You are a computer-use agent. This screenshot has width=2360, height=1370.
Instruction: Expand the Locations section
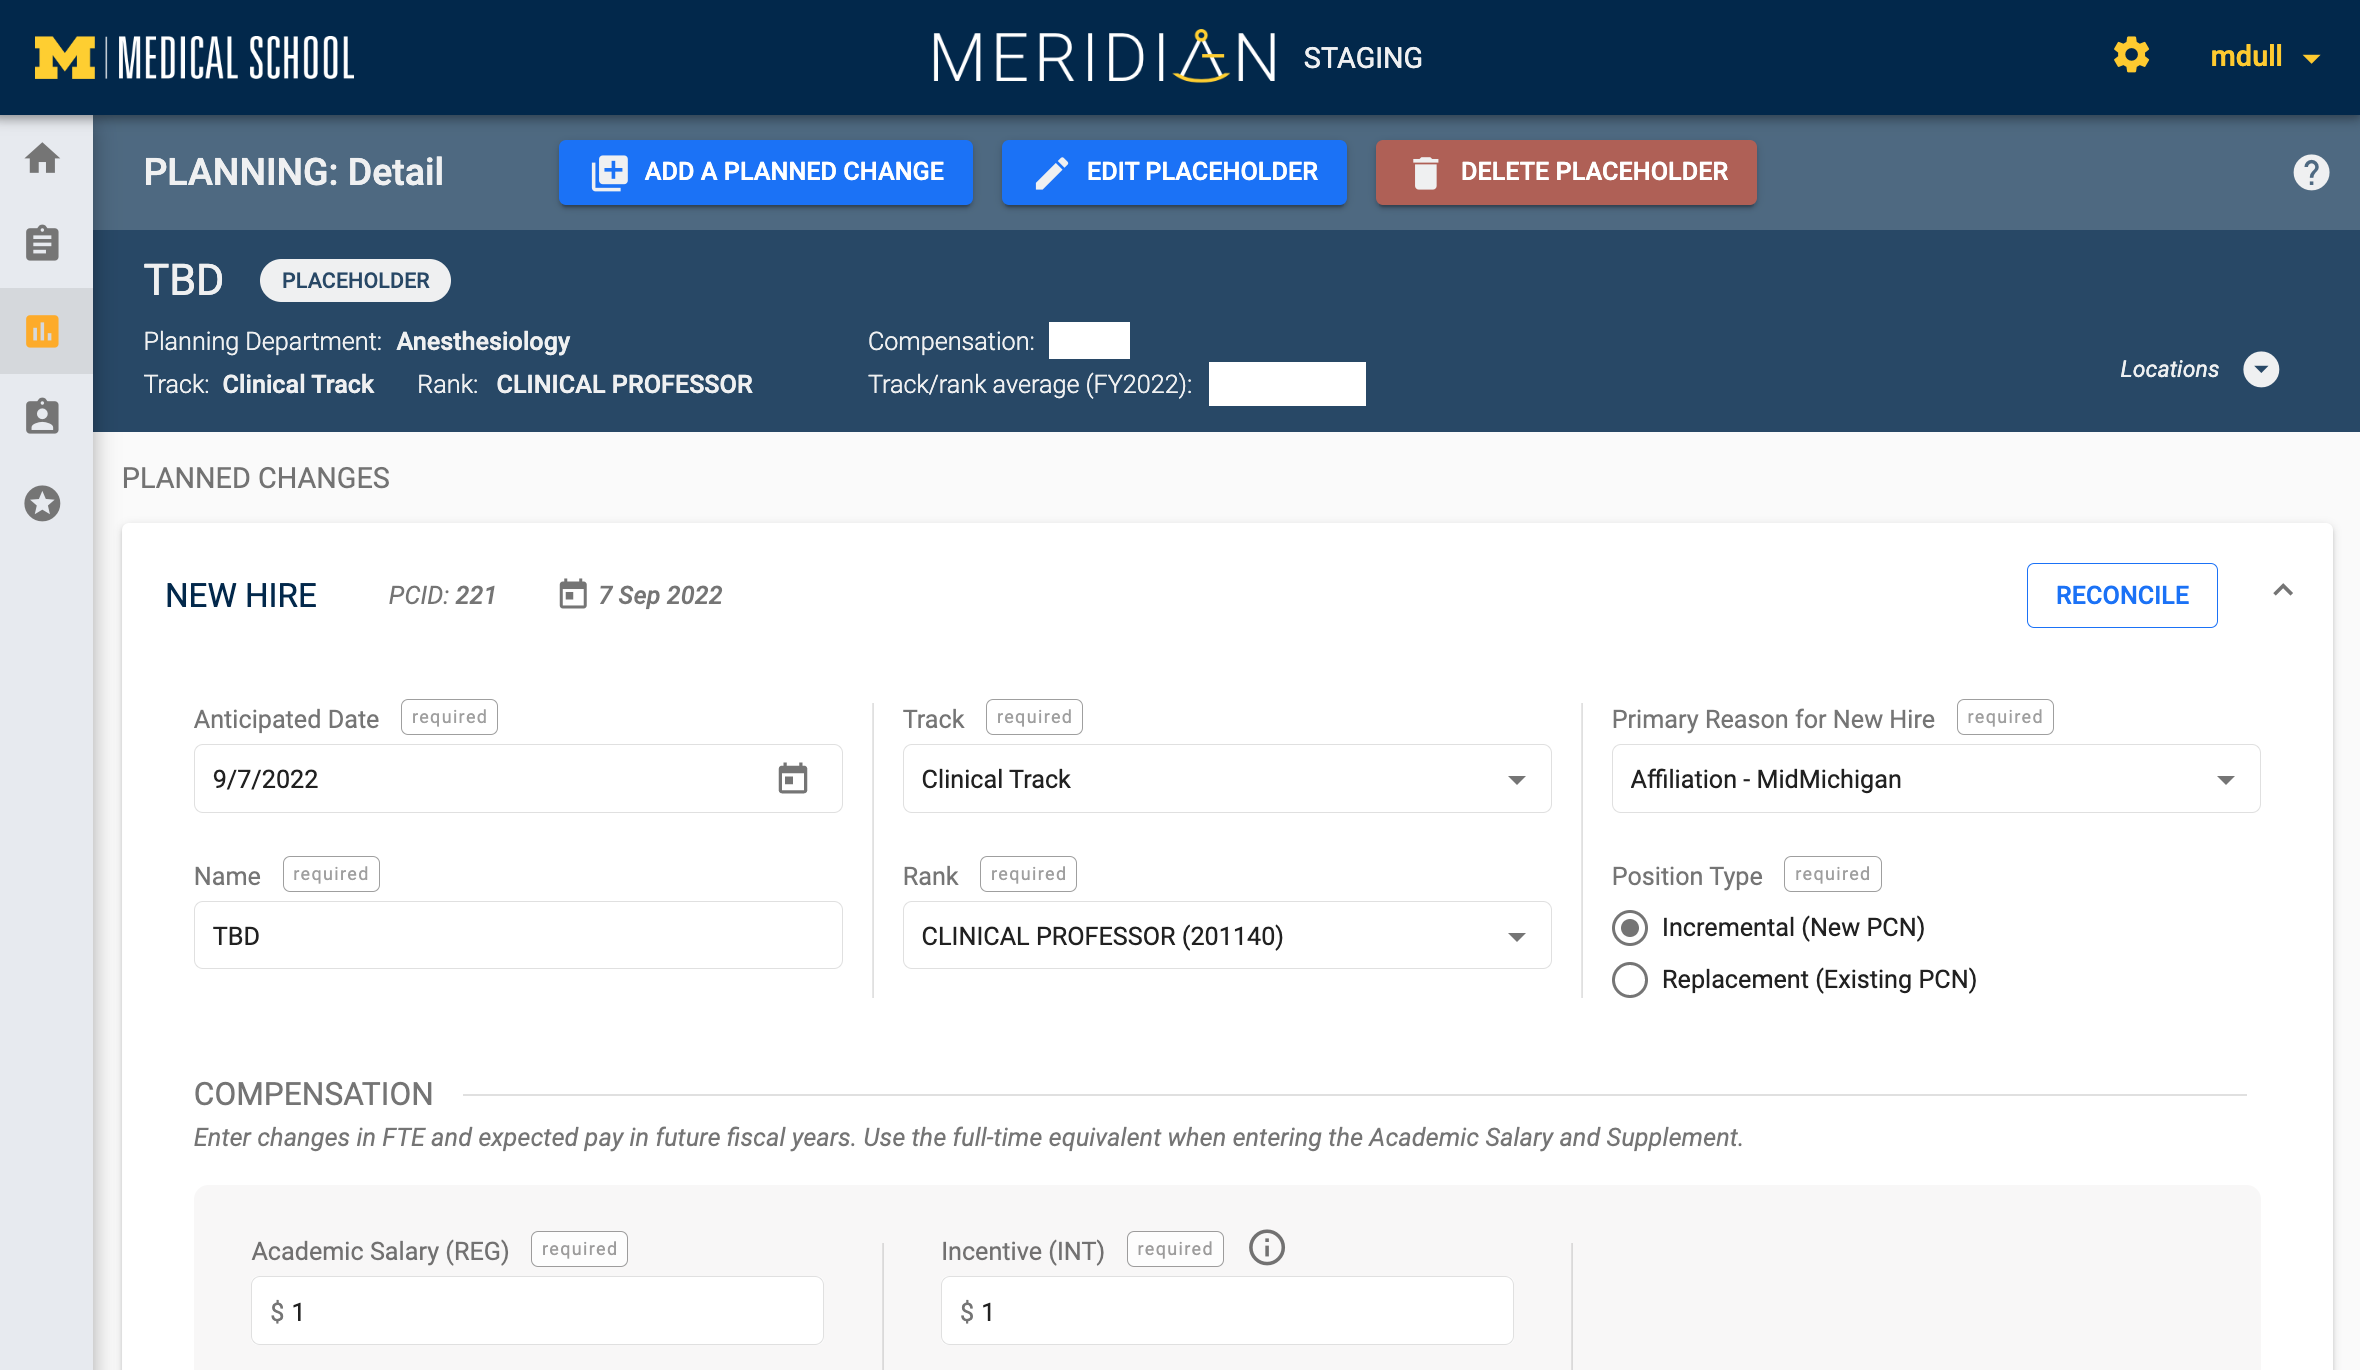(x=2260, y=369)
